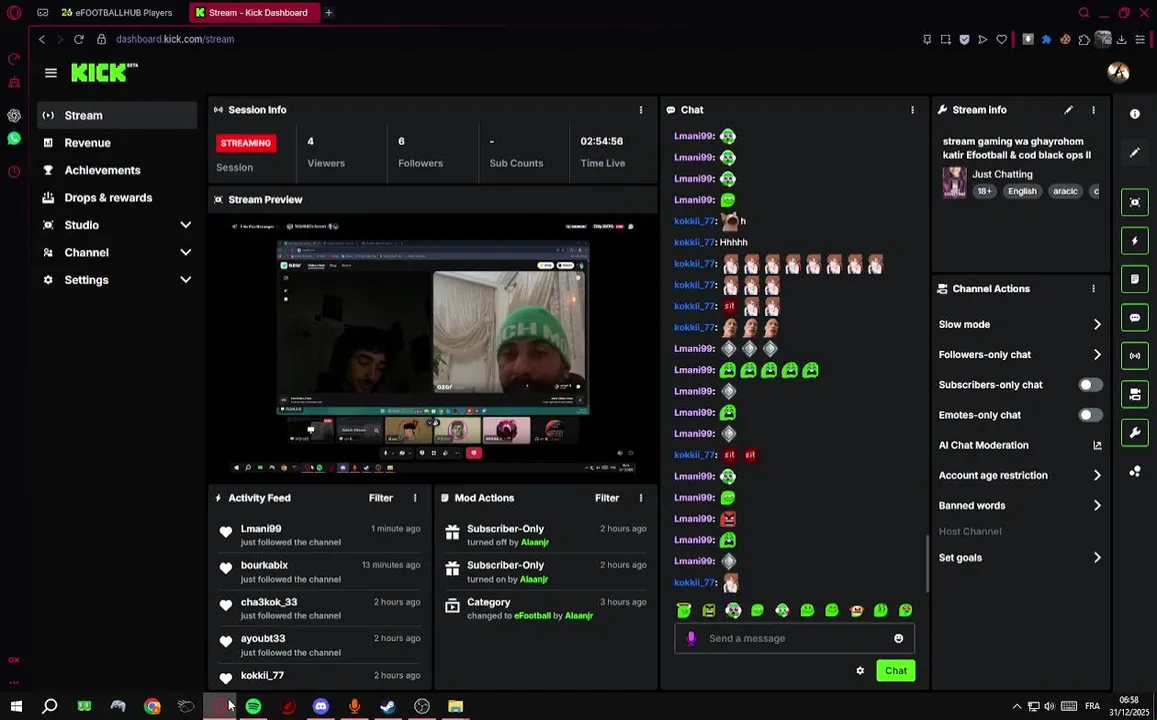
Task: Toggle Chat bubble widget icon in sidebar
Action: pos(1135,317)
